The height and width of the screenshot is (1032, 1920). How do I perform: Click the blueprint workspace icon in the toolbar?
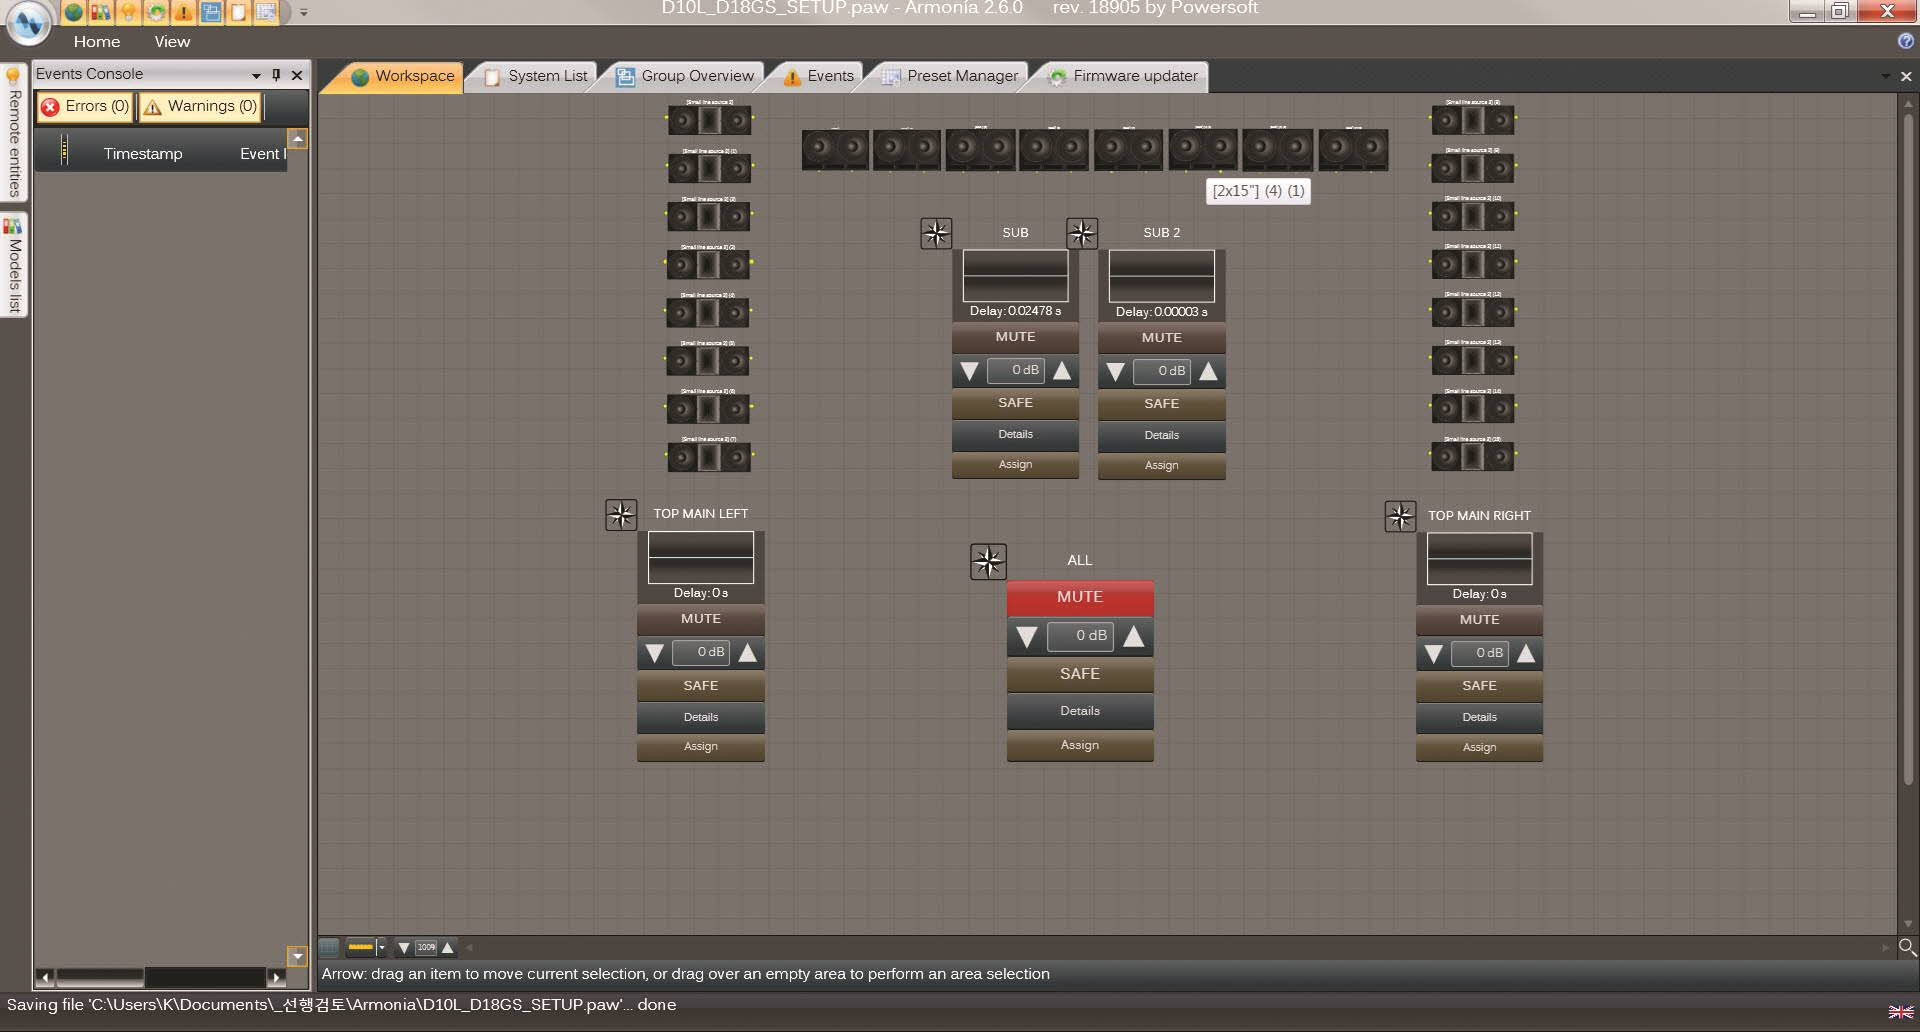click(210, 14)
